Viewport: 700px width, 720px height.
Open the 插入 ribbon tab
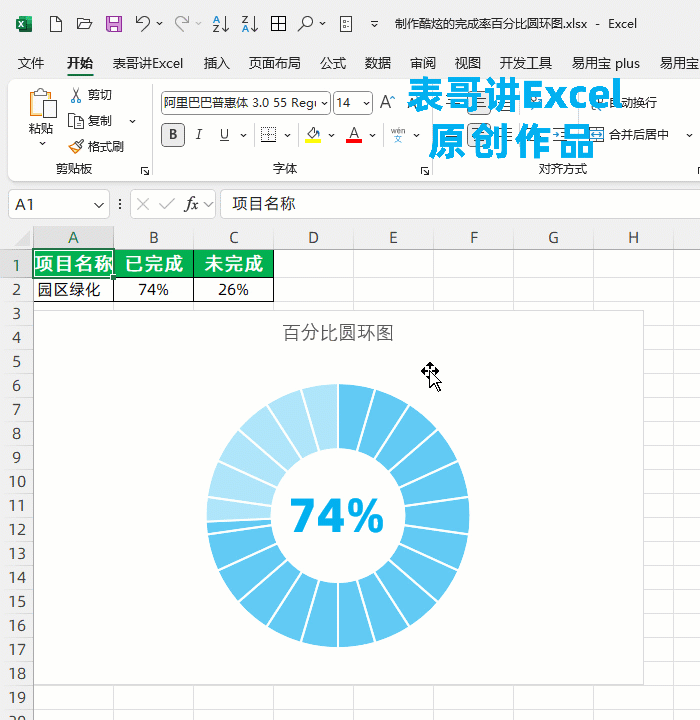pyautogui.click(x=216, y=63)
